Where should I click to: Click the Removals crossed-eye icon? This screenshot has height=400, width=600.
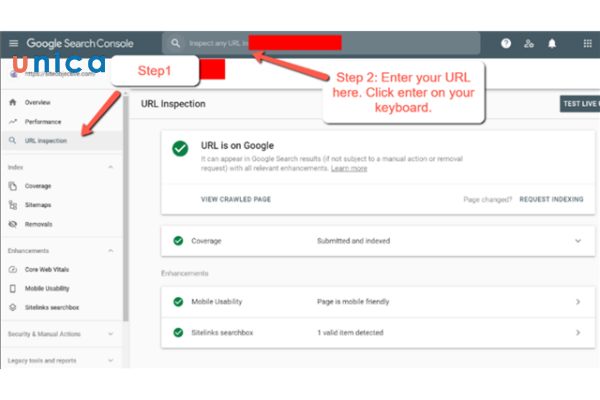(x=13, y=224)
